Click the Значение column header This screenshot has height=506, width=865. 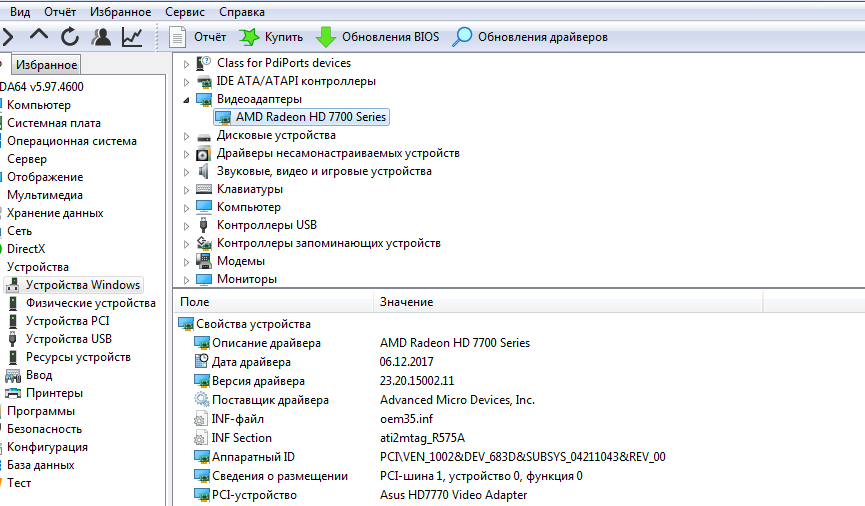406,301
